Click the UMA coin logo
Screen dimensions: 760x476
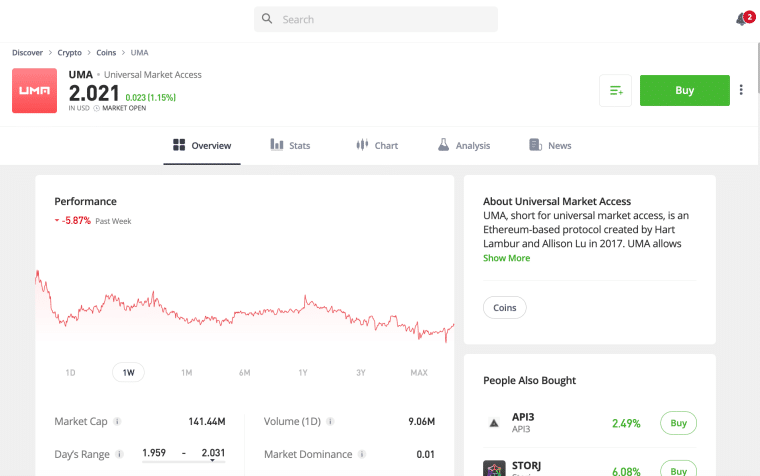[34, 91]
